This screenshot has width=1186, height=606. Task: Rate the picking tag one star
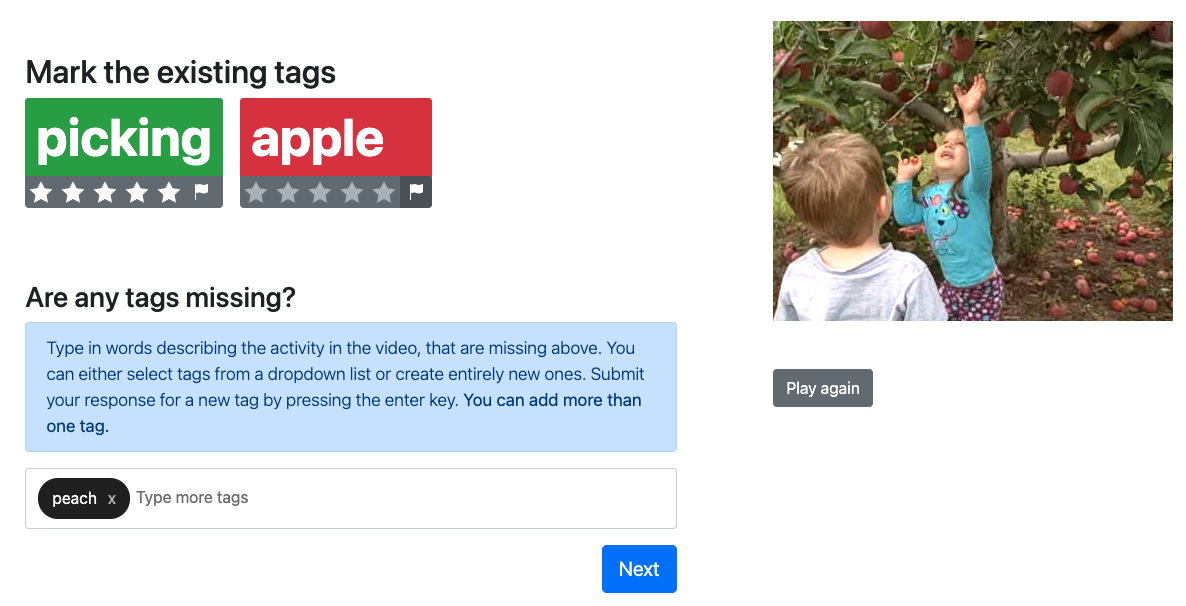coord(42,192)
